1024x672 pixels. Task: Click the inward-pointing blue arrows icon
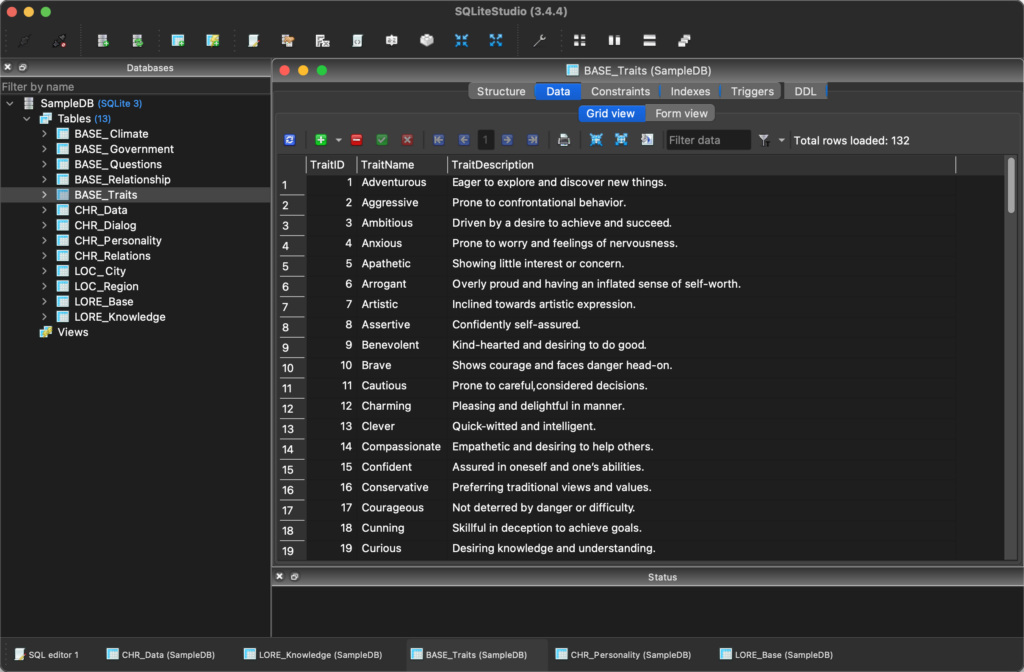[x=461, y=40]
